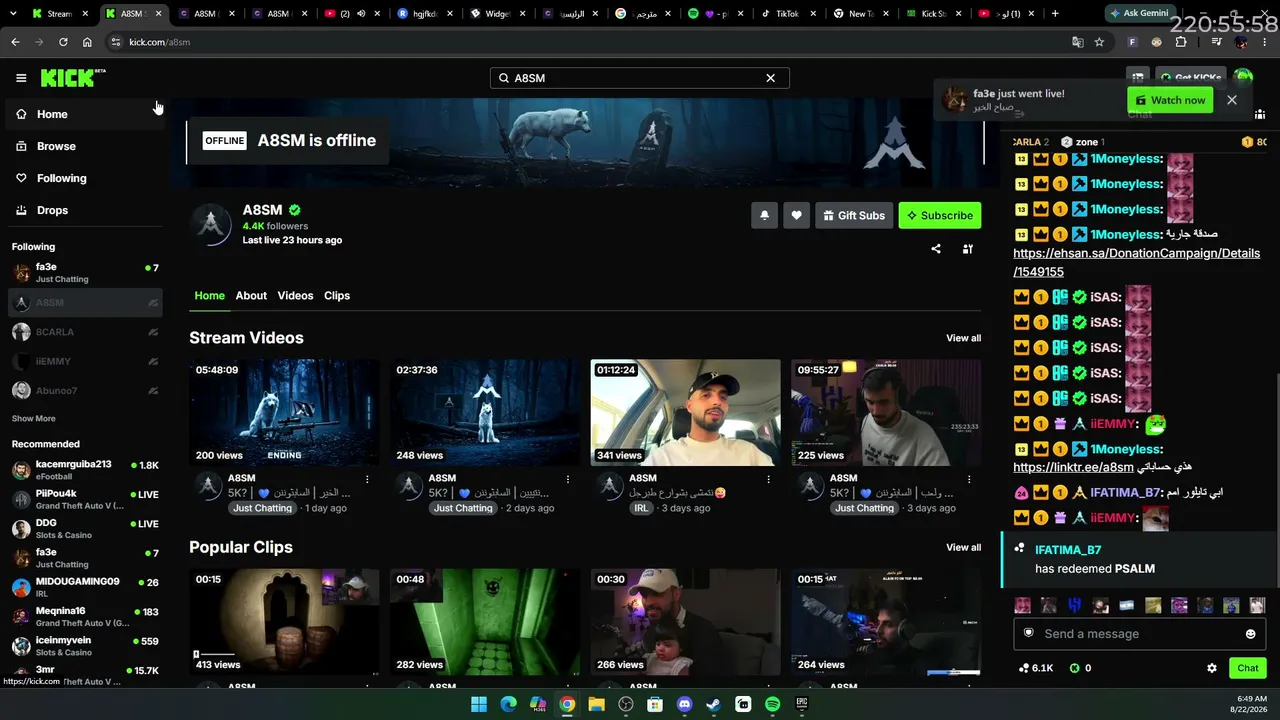Open options menu for 248-views video
Viewport: 1280px width, 720px height.
(568, 480)
